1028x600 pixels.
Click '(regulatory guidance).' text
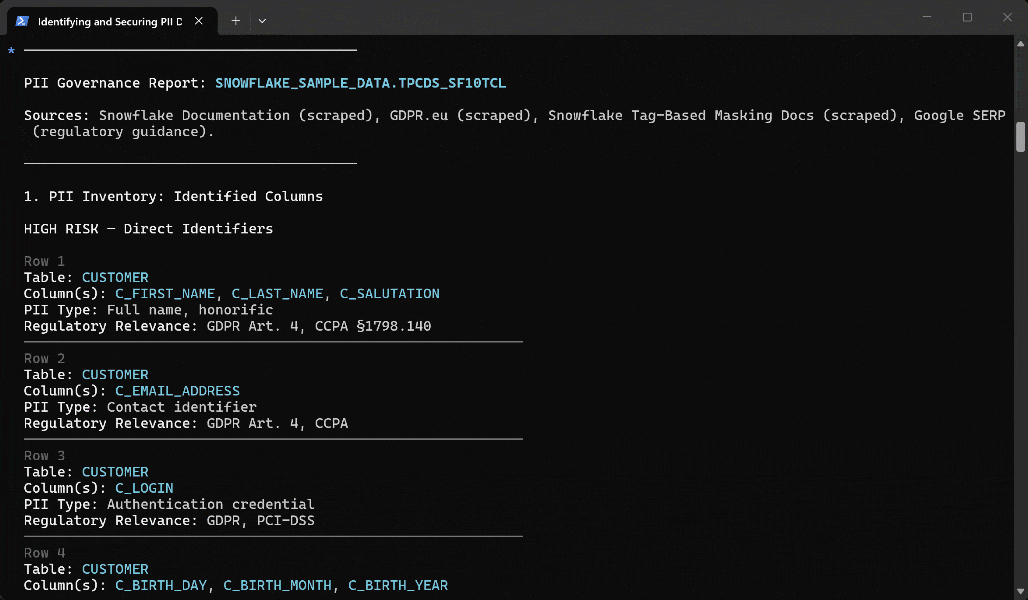coord(123,132)
